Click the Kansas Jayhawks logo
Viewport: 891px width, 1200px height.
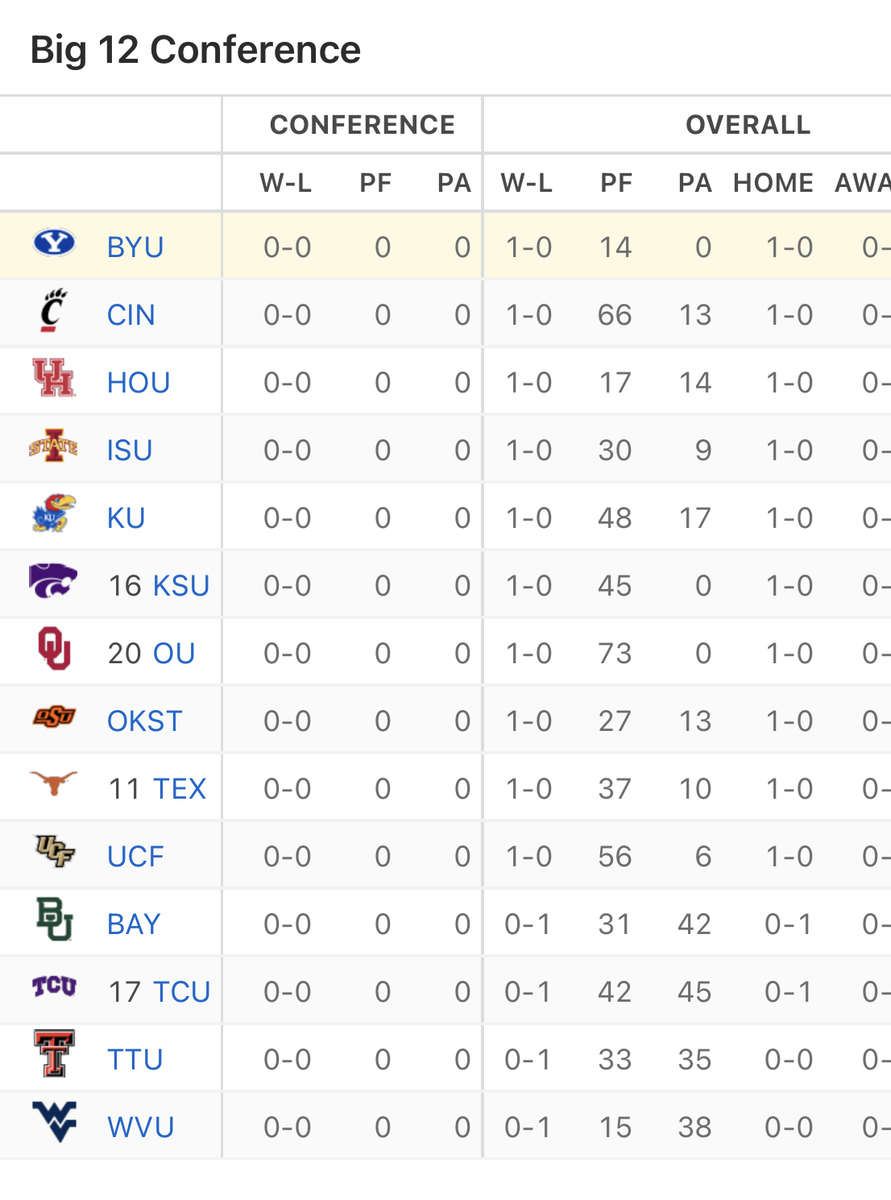coord(55,517)
